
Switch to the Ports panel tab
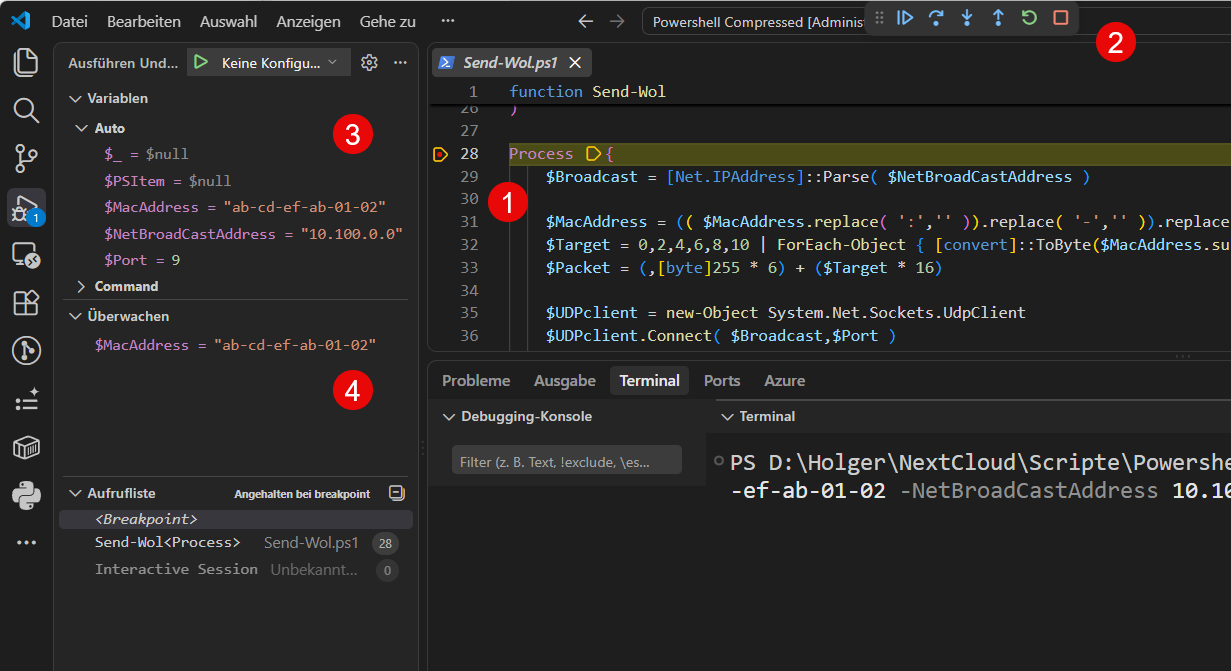(722, 381)
